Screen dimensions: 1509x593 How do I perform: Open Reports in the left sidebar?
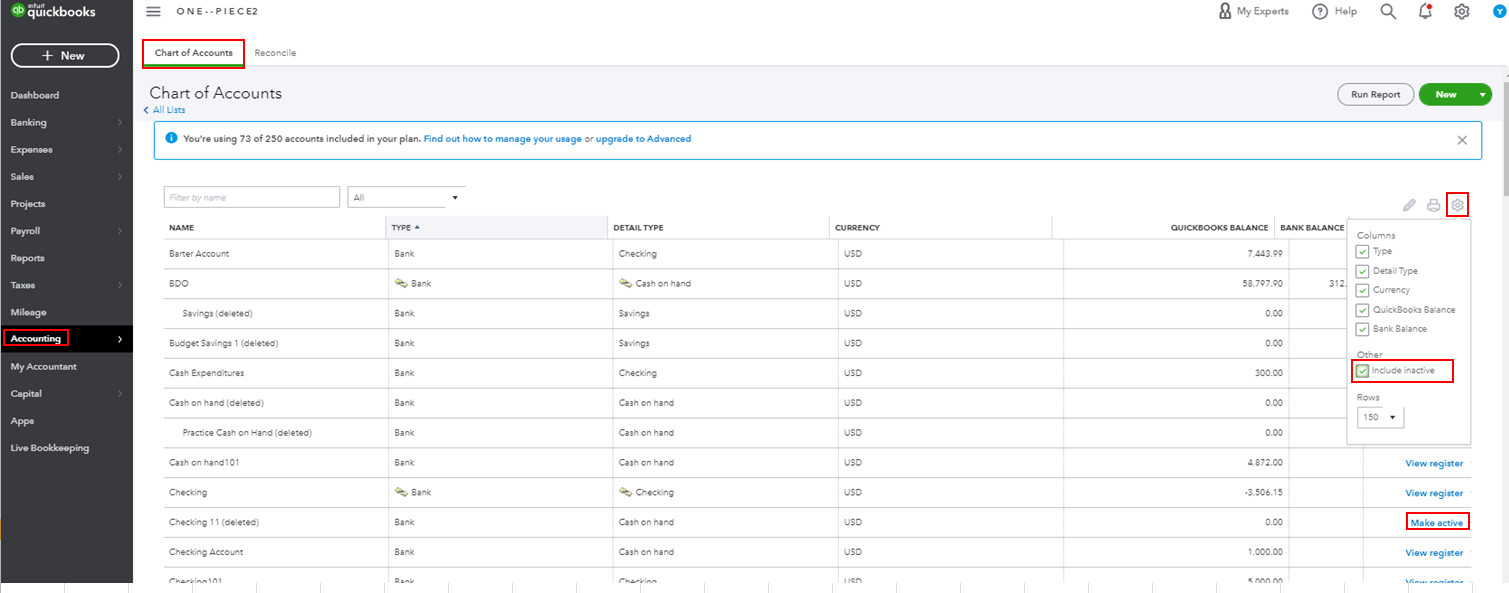[28, 258]
